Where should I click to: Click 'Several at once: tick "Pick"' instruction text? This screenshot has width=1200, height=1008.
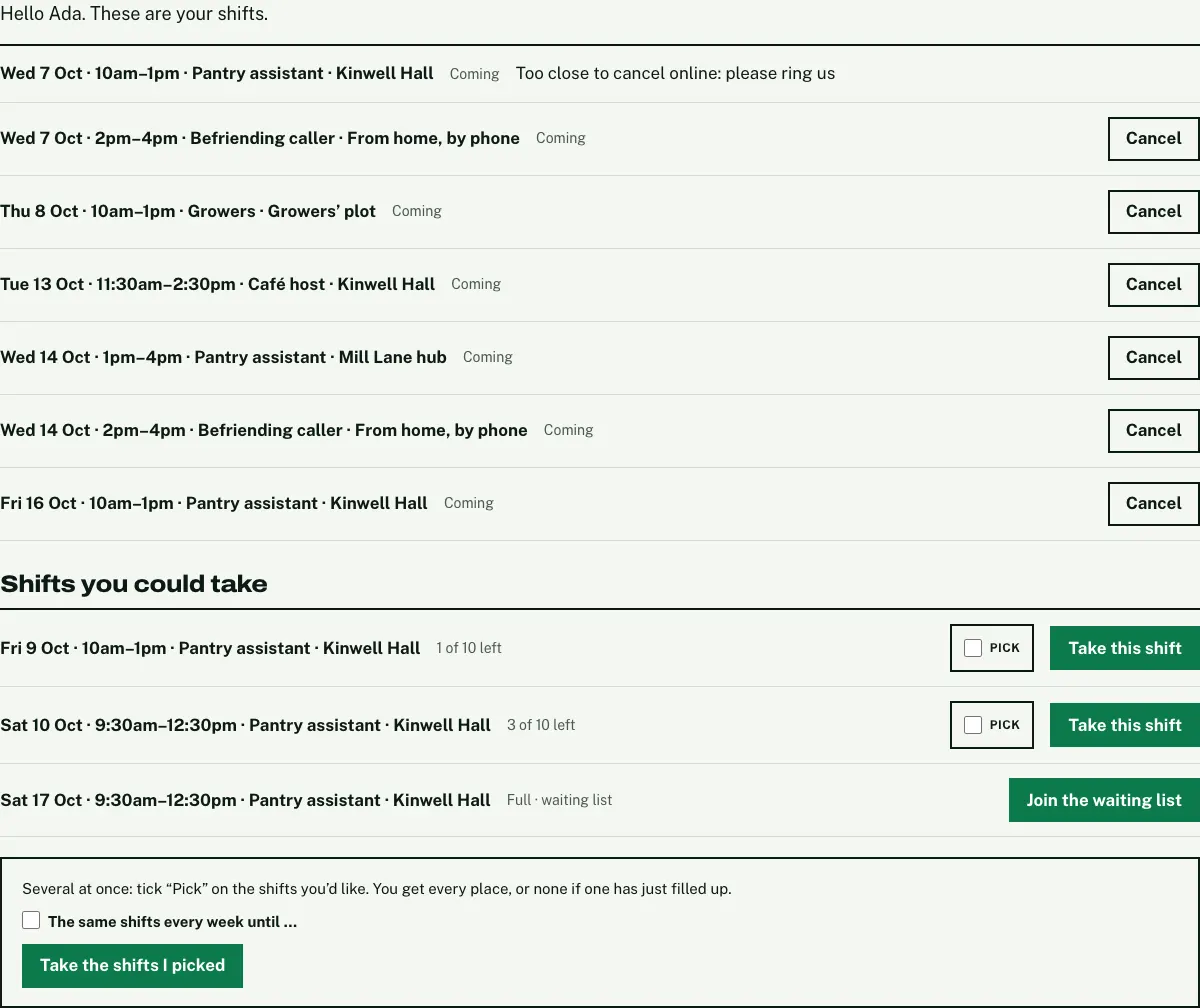point(377,888)
